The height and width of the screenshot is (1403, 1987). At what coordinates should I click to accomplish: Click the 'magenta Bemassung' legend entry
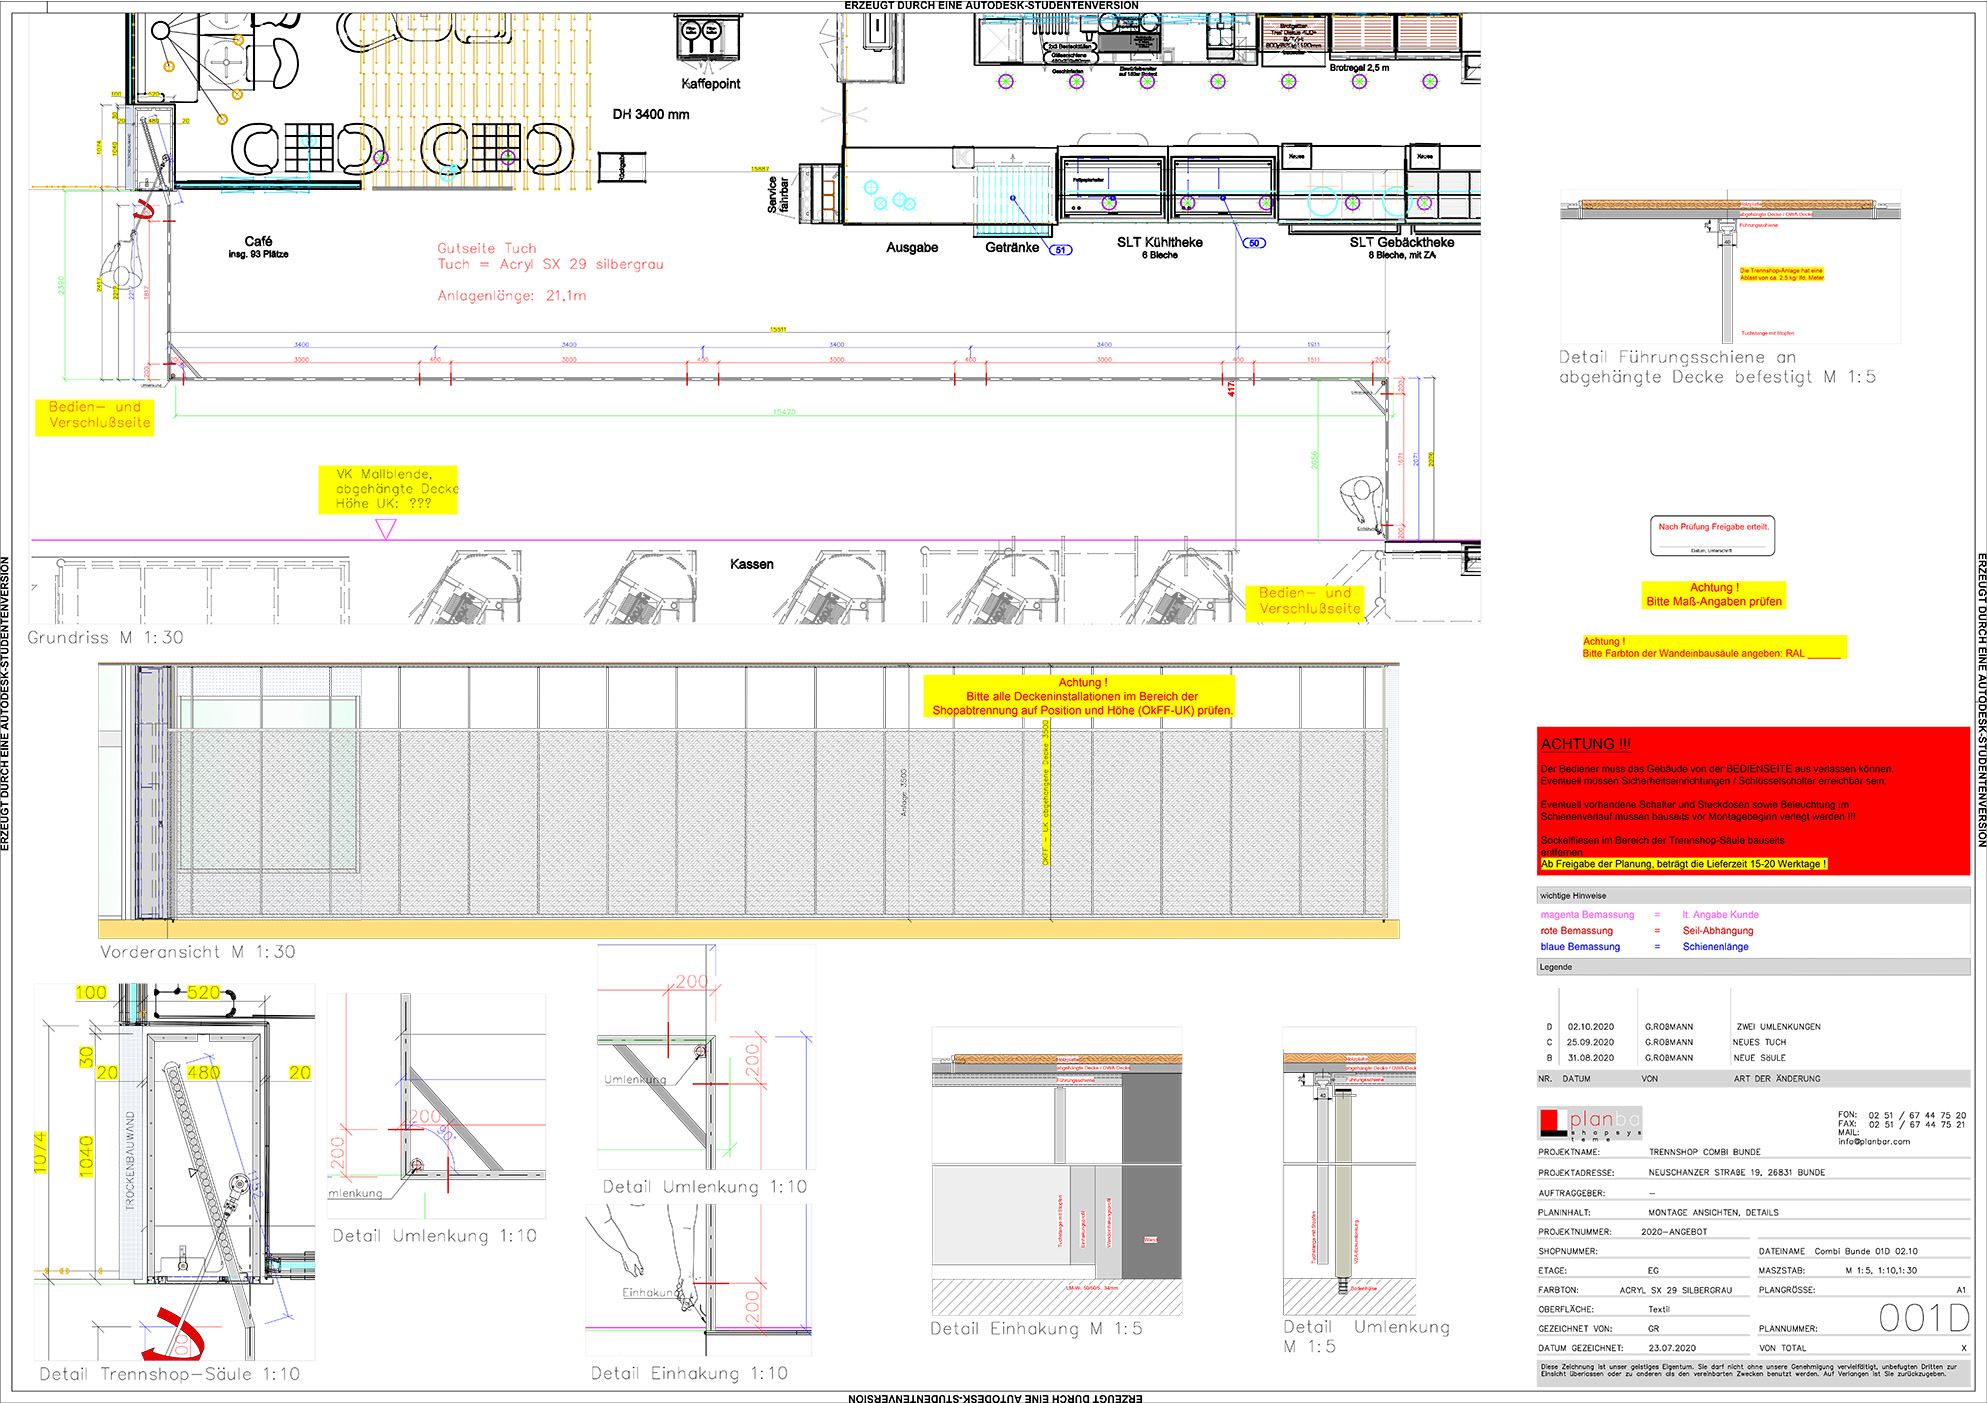point(1587,914)
